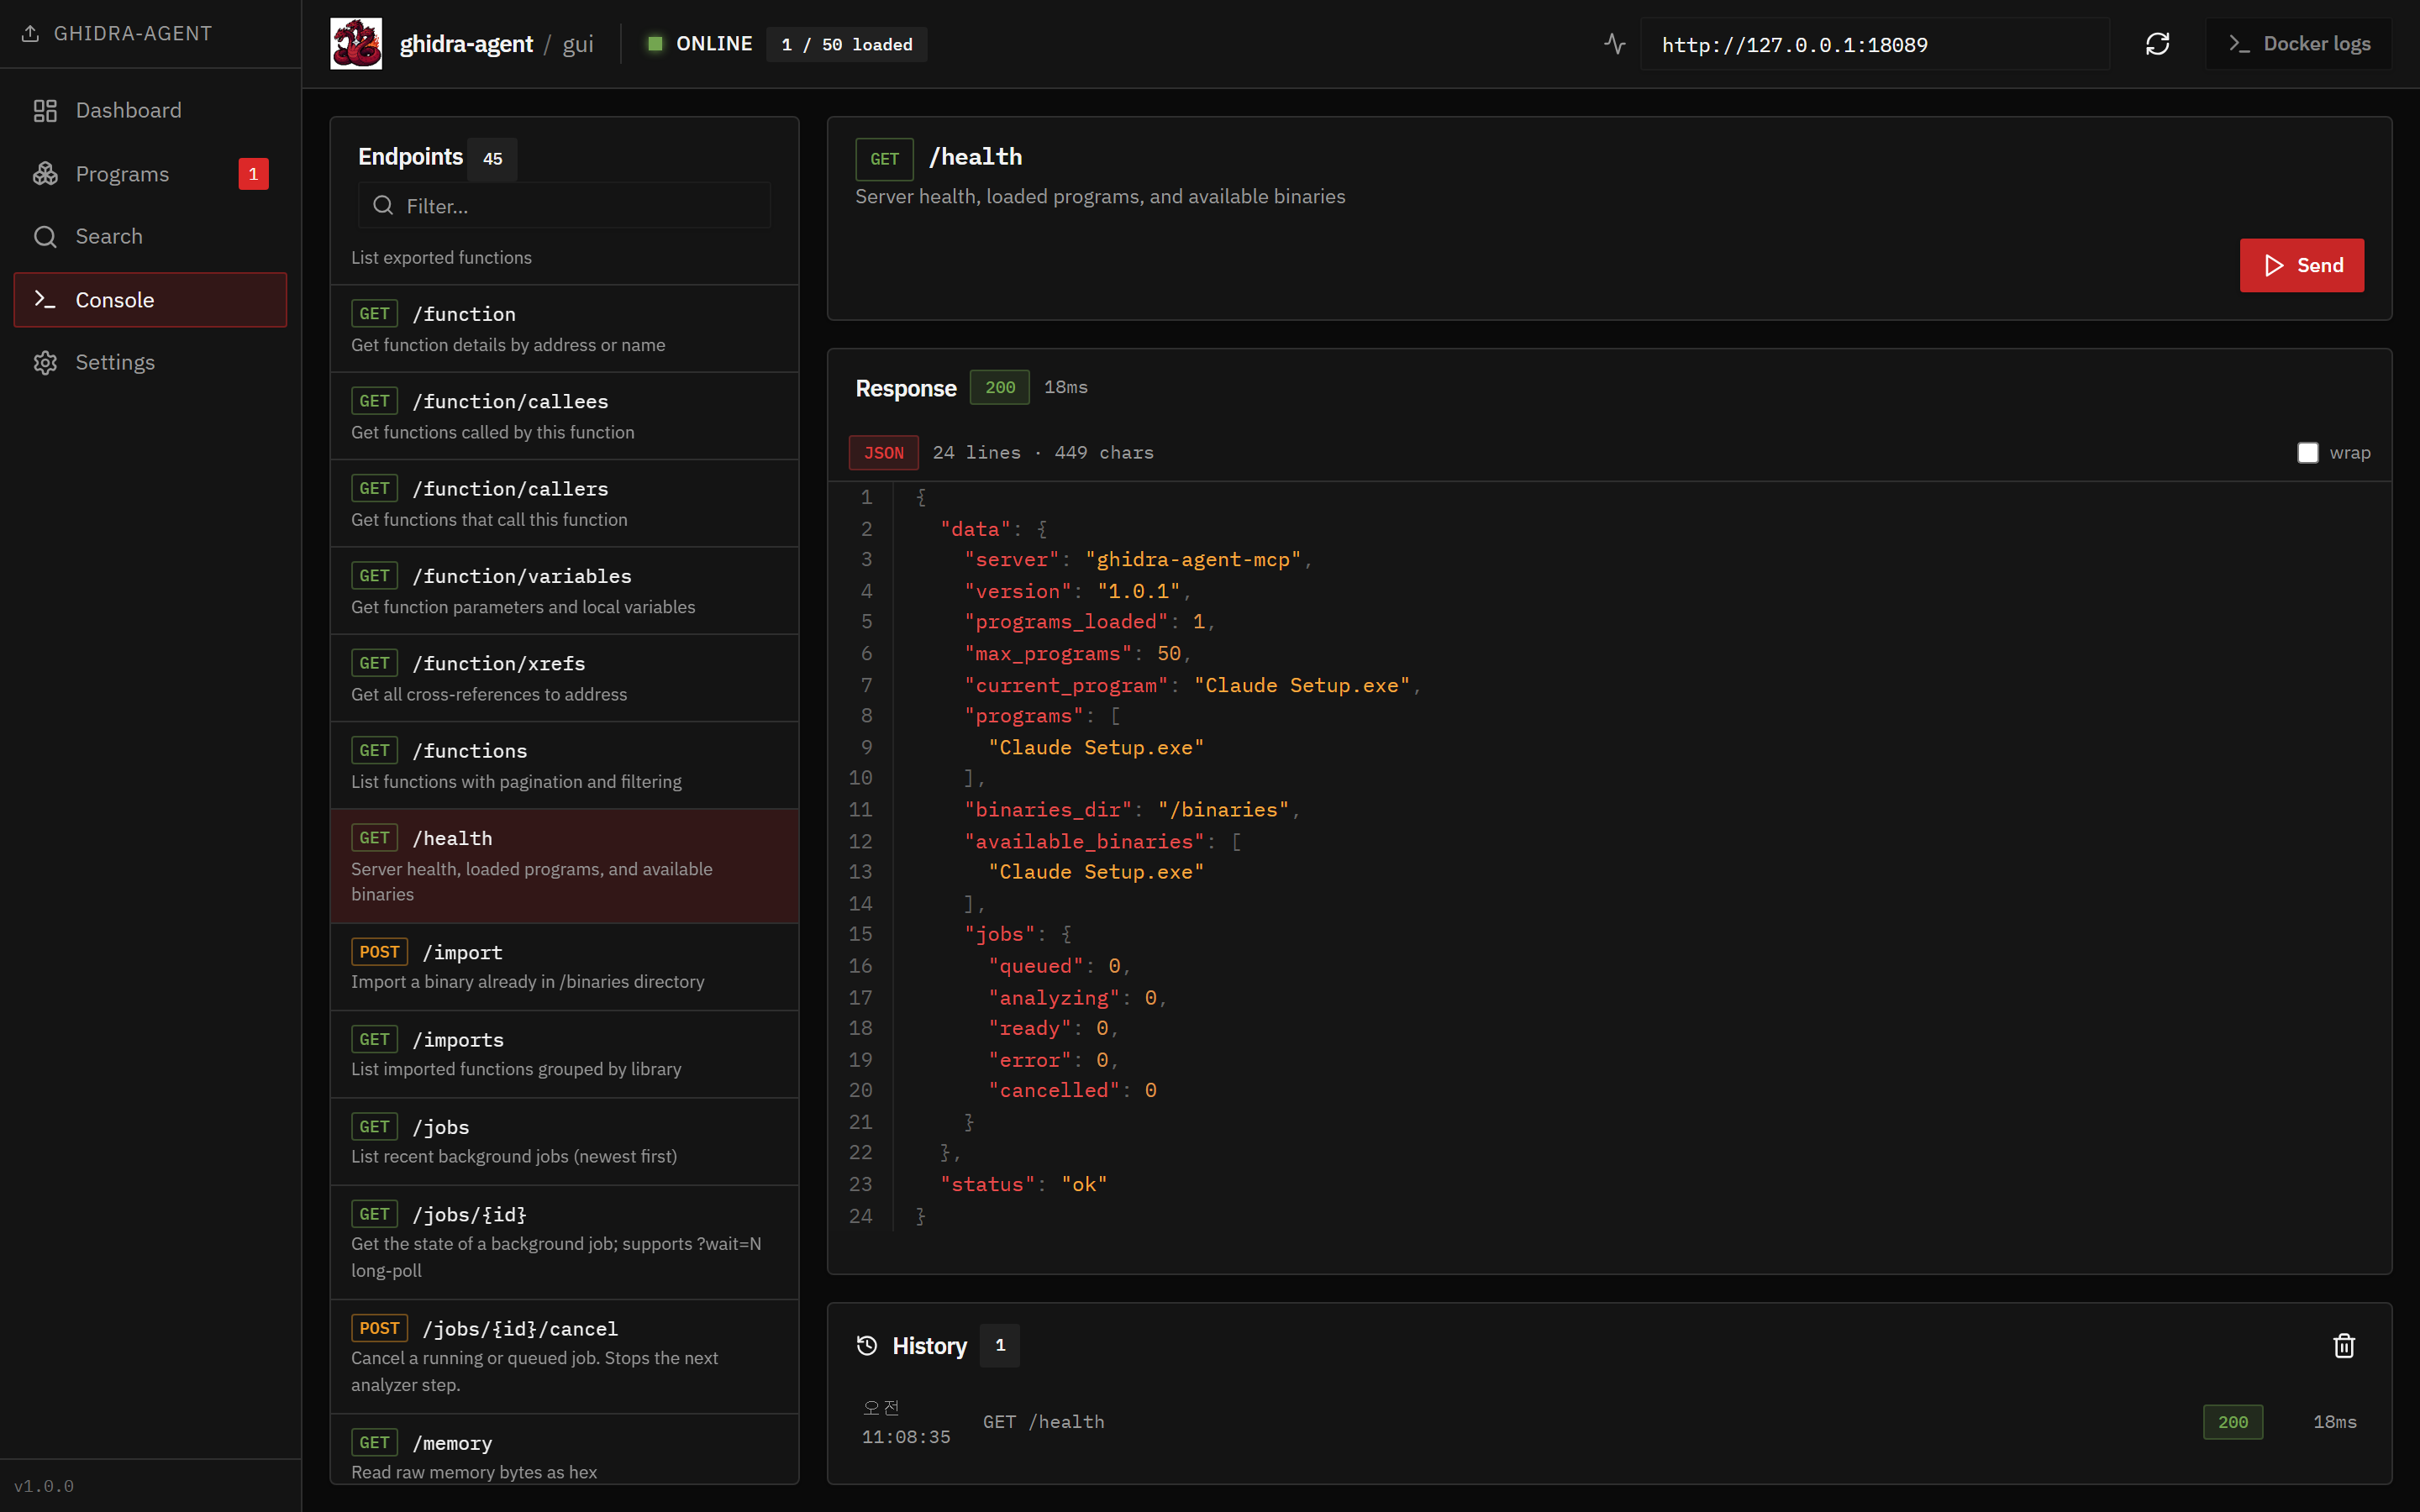Select the Console sidebar item

(150, 300)
